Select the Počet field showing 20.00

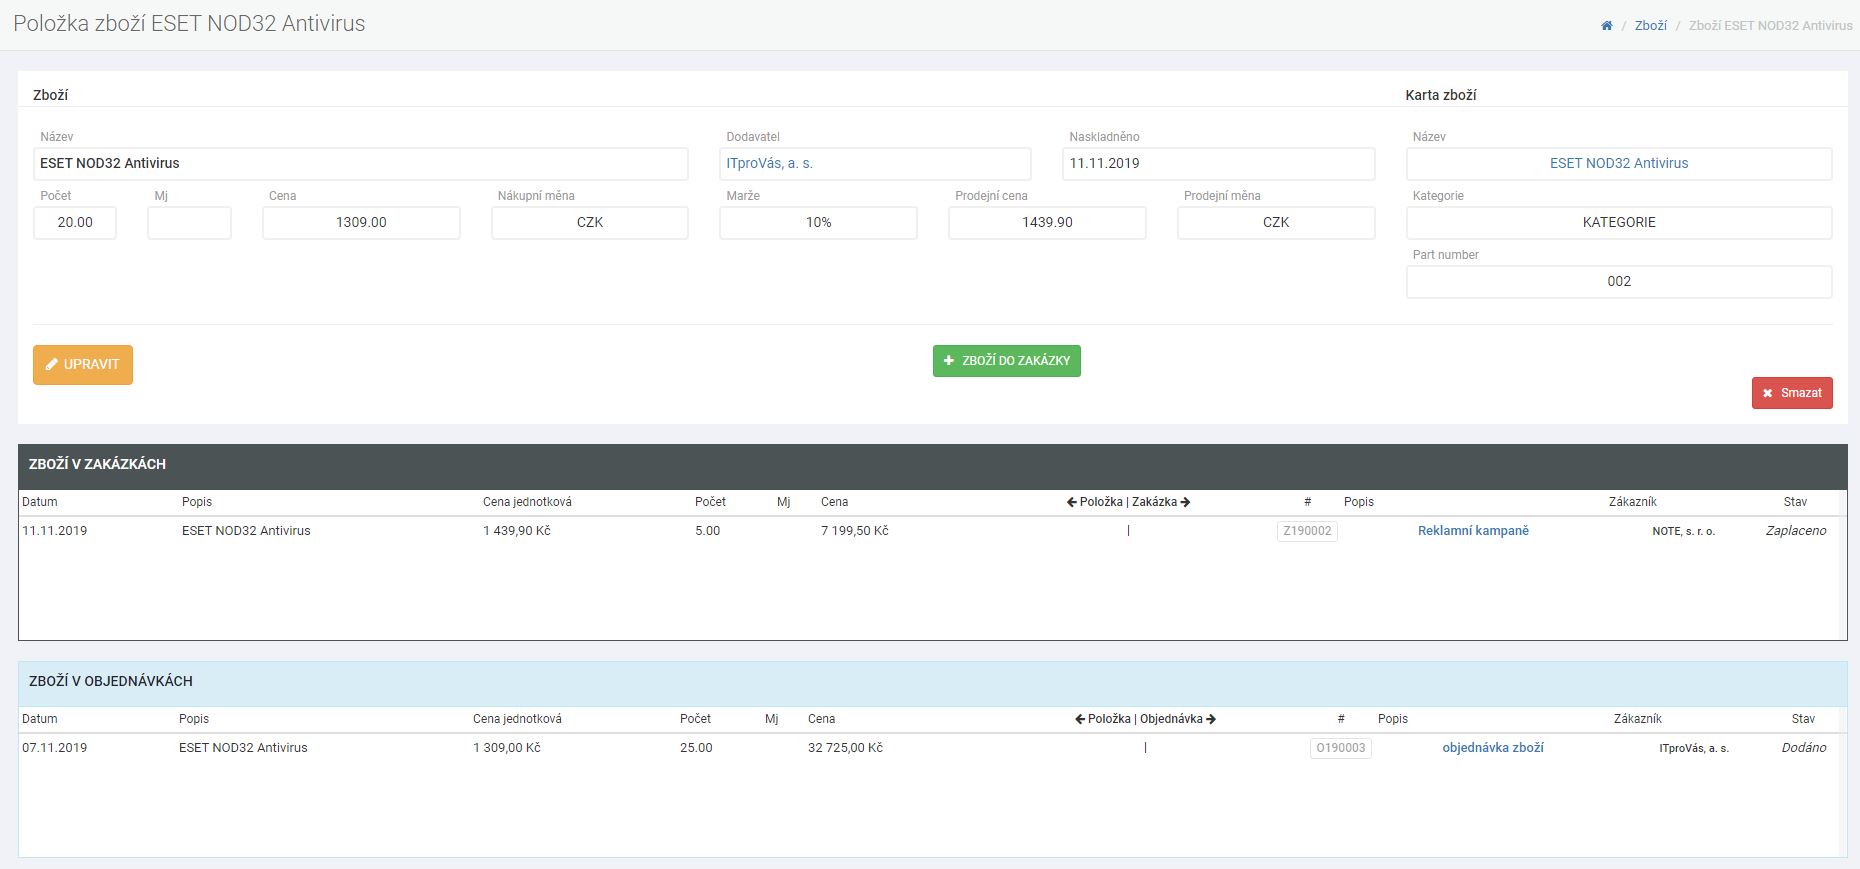click(x=75, y=223)
